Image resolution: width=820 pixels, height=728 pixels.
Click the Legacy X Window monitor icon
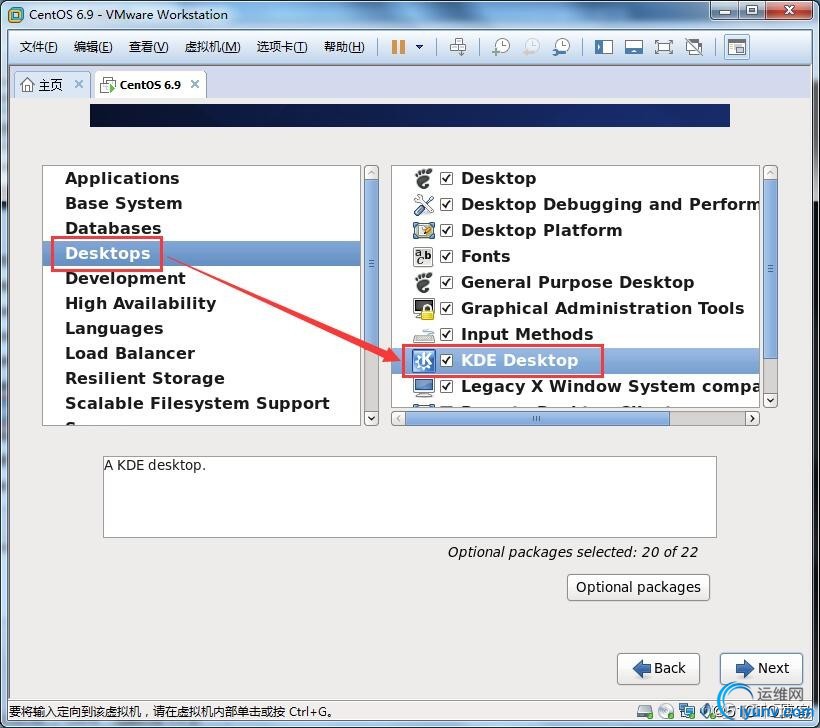pyautogui.click(x=424, y=386)
